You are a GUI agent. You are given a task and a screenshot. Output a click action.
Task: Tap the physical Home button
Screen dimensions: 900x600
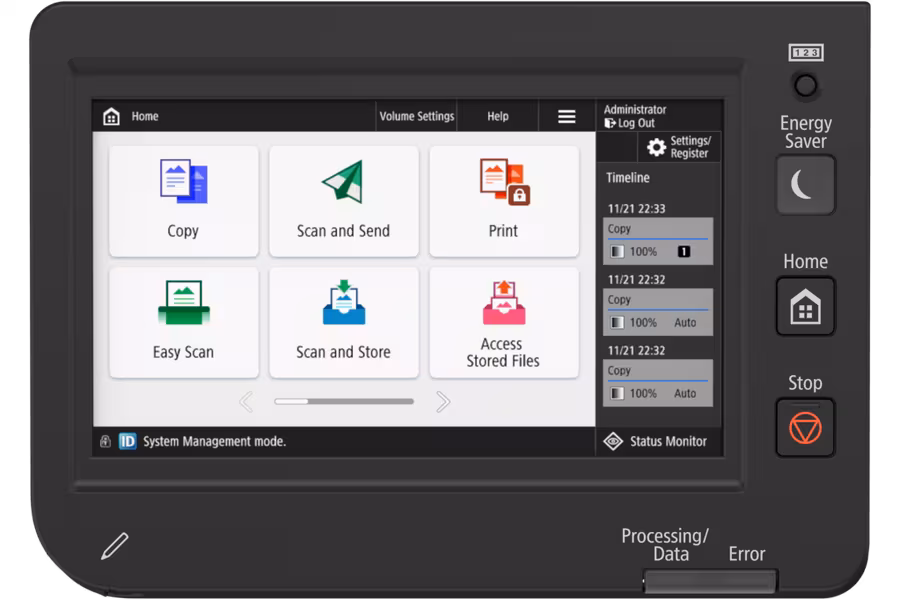click(805, 306)
